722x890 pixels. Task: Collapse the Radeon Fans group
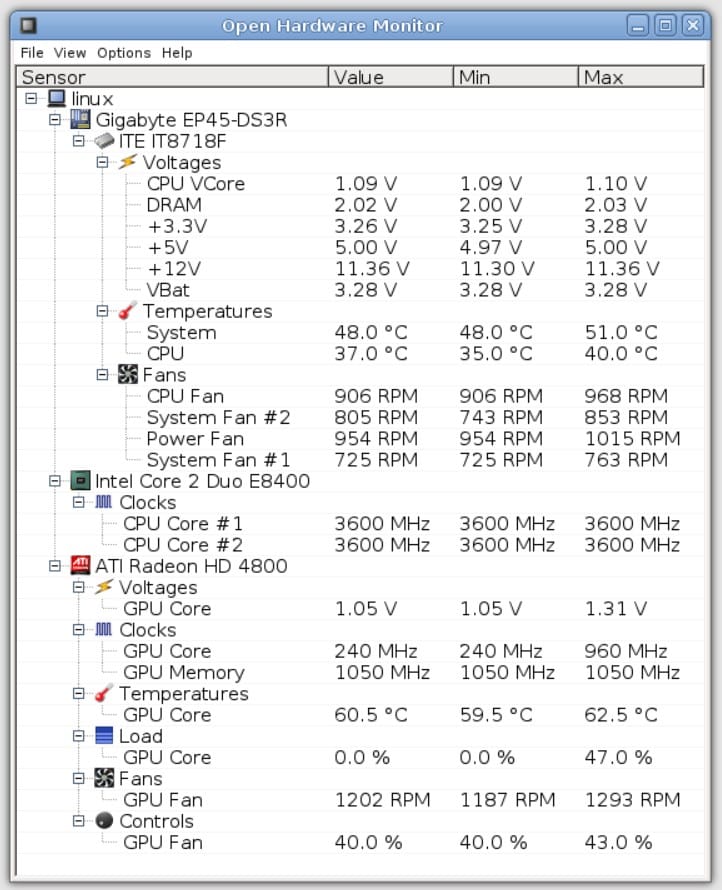coord(79,778)
